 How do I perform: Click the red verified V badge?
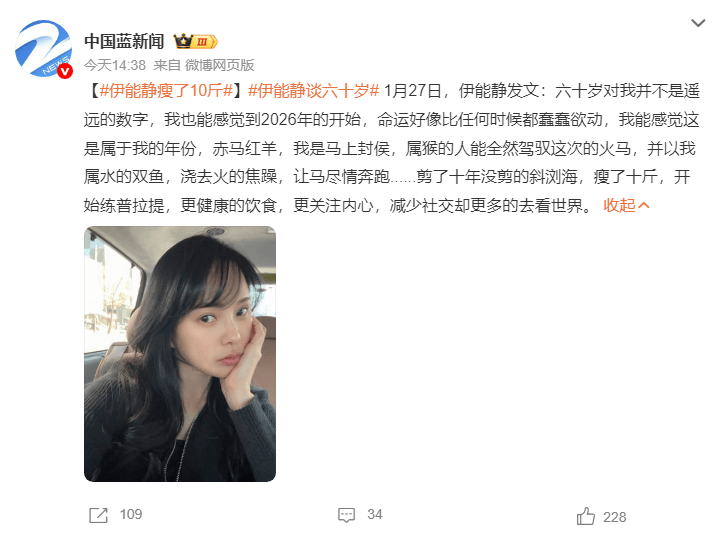pyautogui.click(x=65, y=71)
